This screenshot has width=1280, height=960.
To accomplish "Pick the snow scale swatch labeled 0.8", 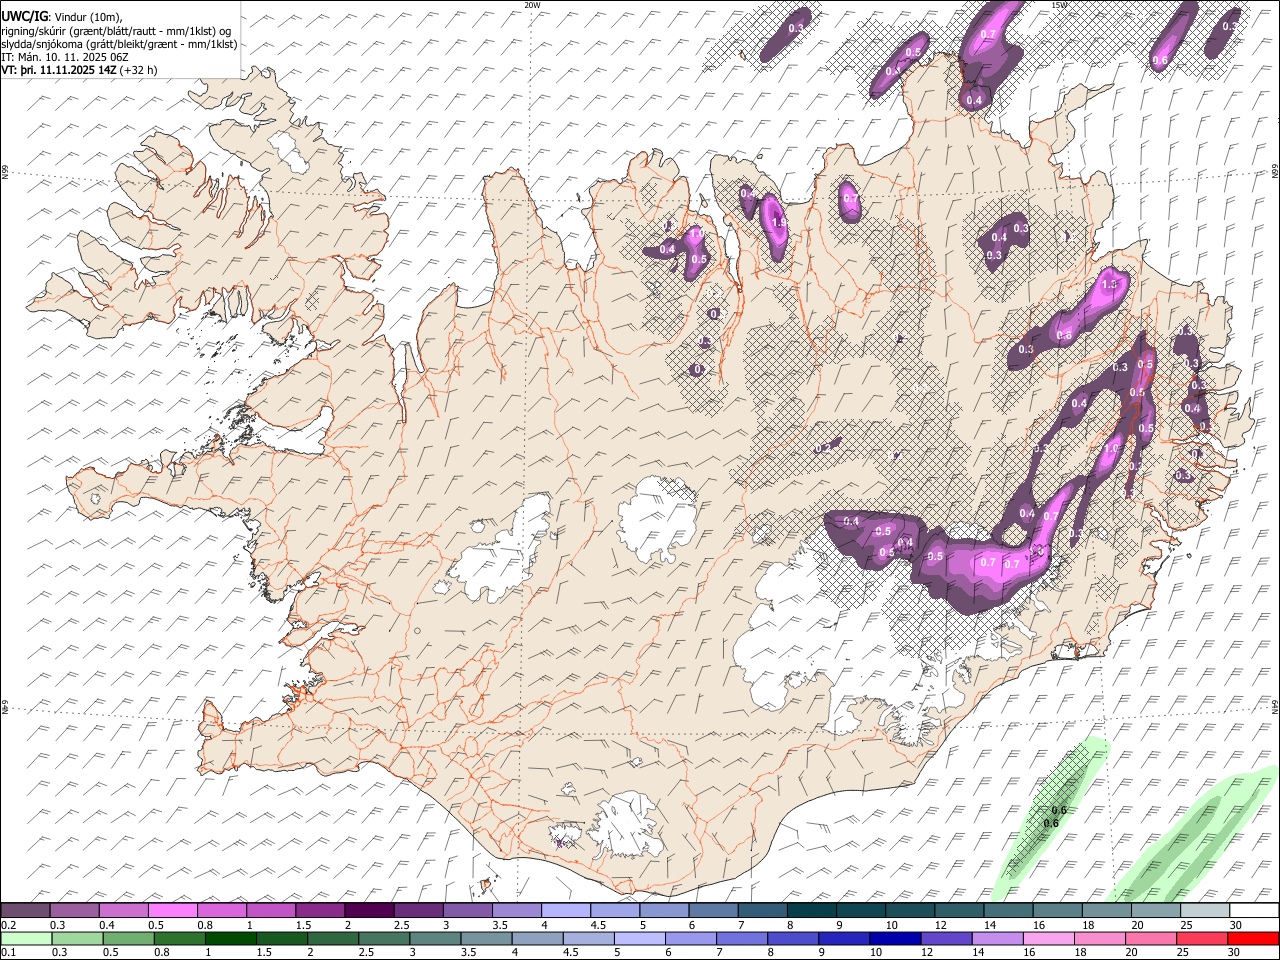I will pos(221,911).
